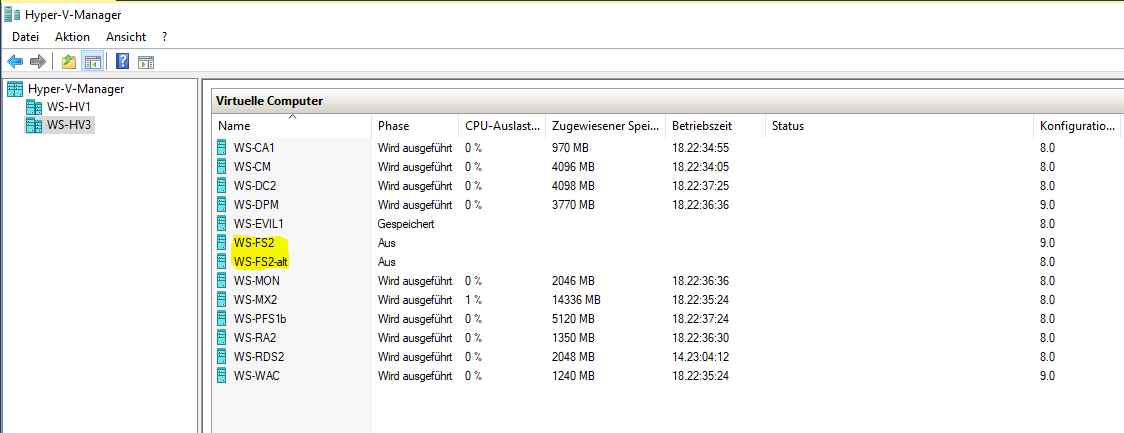The image size is (1124, 433).
Task: Click the VM icon beside WS-MON
Action: pyautogui.click(x=222, y=280)
